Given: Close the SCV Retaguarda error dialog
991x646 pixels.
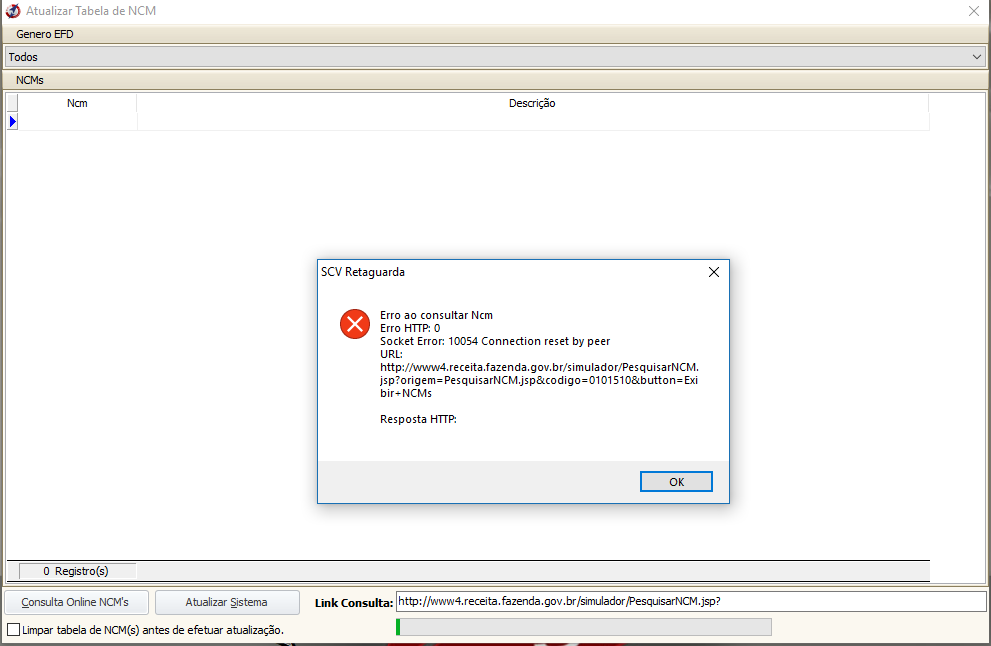Looking at the screenshot, I should [x=714, y=272].
